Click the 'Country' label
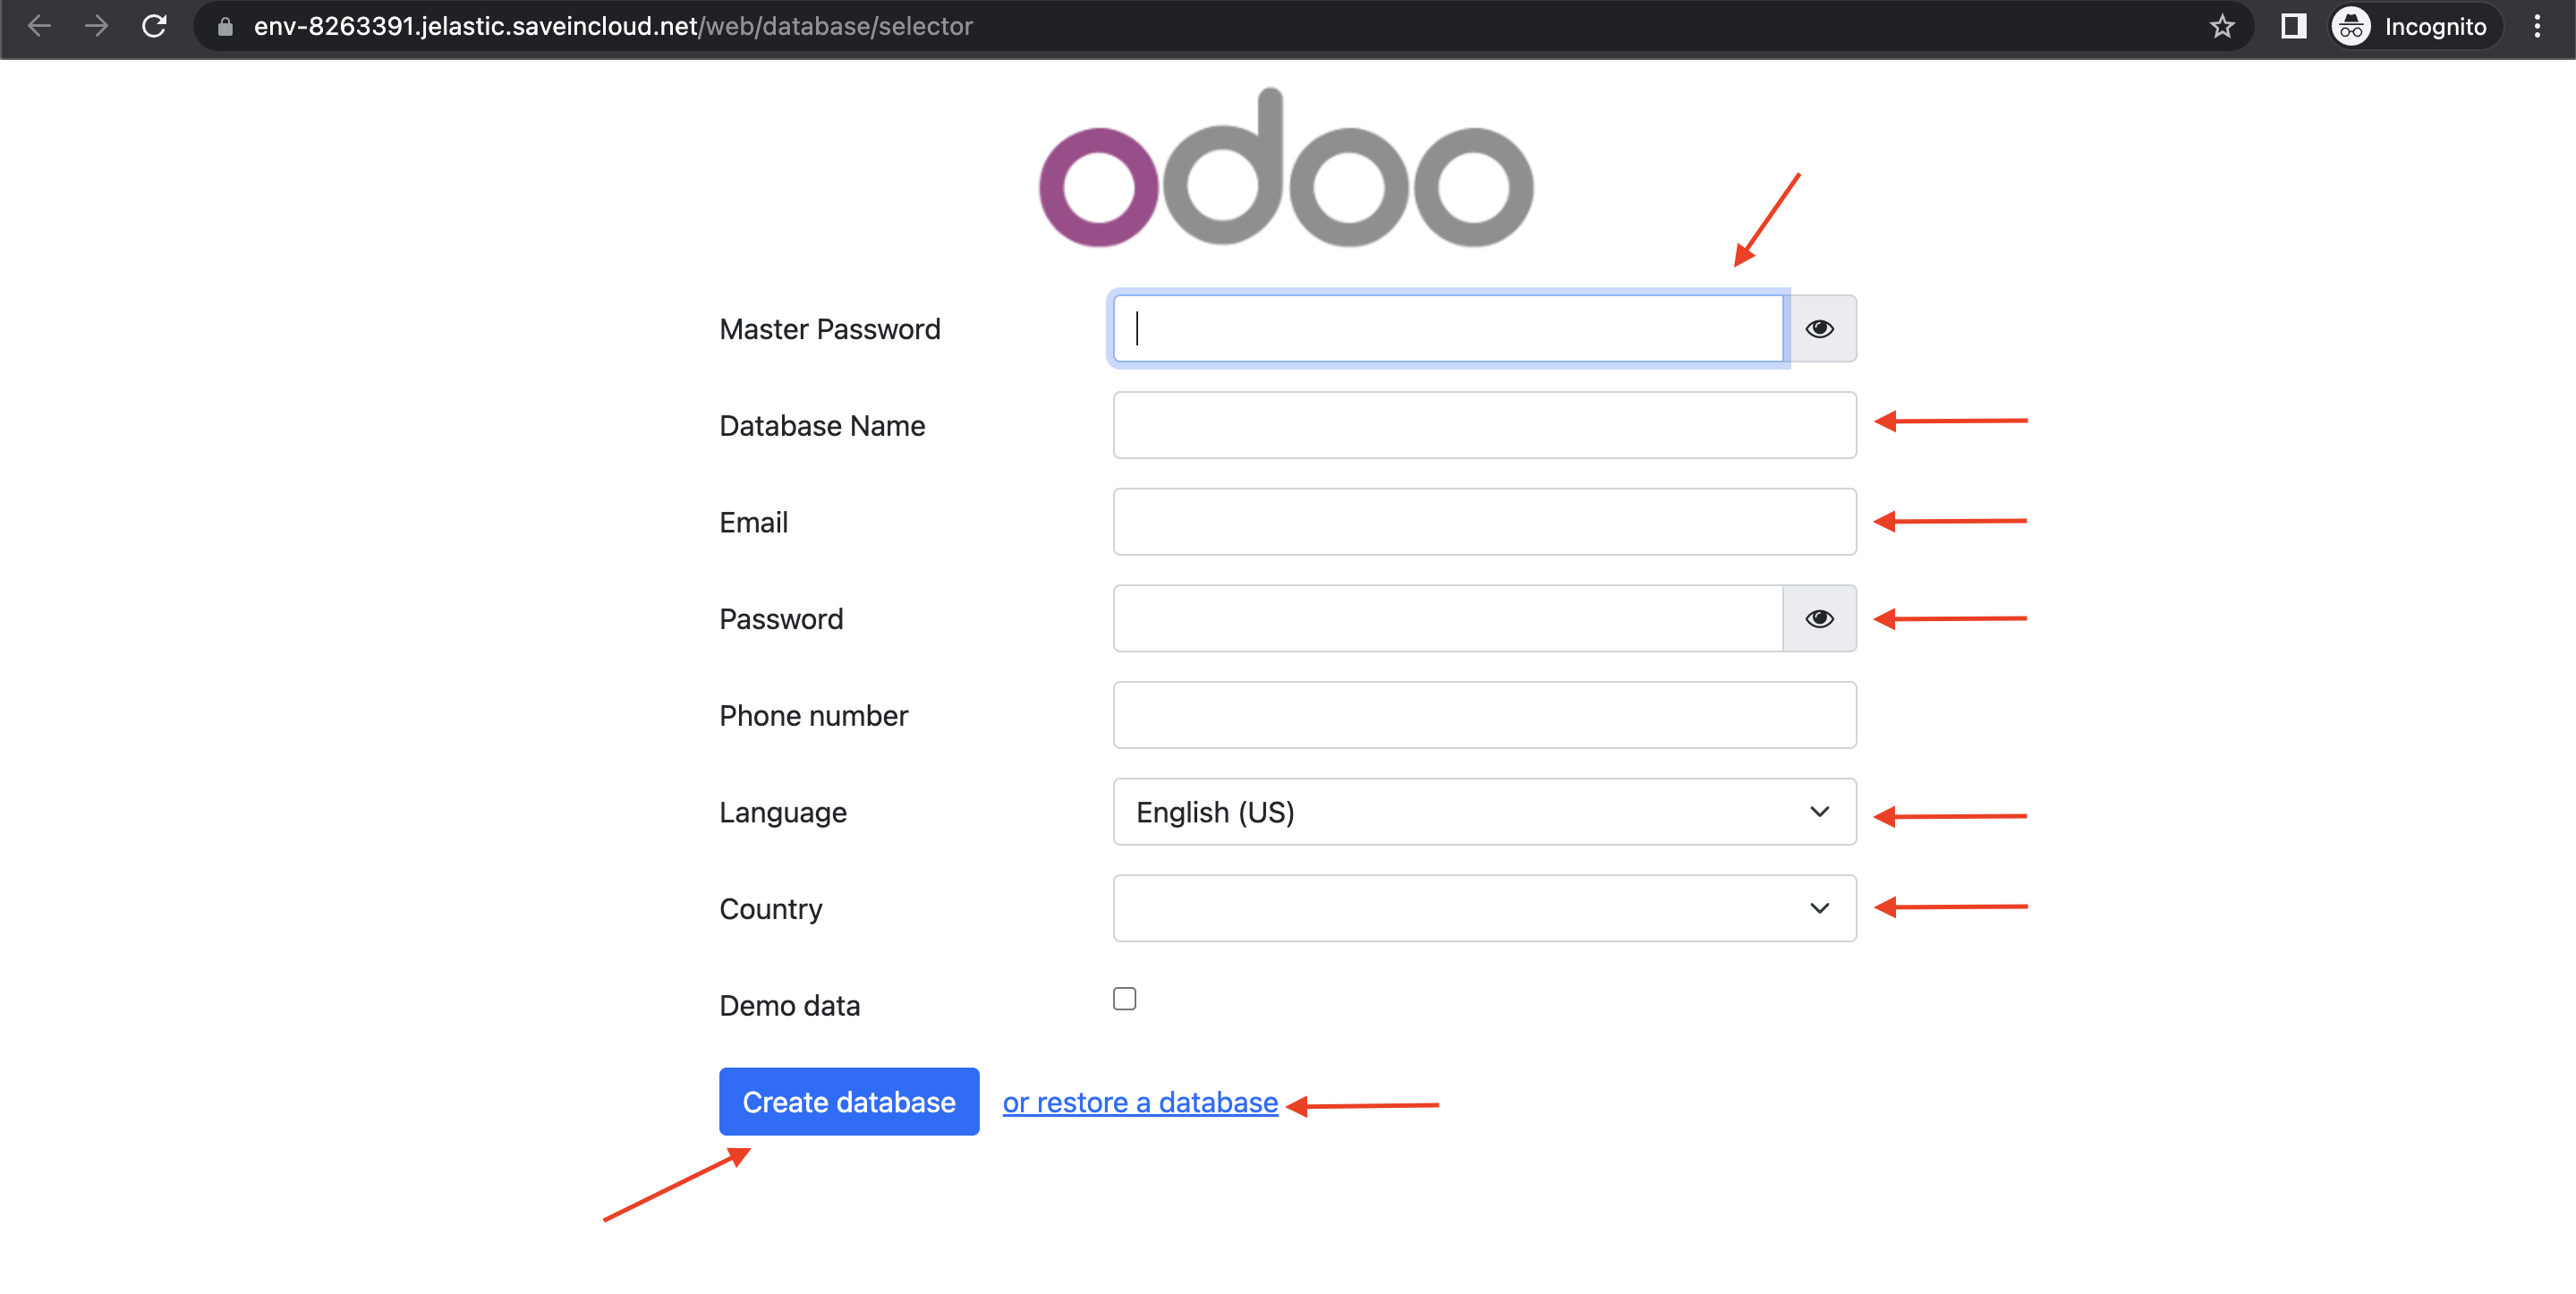Viewport: 2576px width, 1294px height. (770, 909)
